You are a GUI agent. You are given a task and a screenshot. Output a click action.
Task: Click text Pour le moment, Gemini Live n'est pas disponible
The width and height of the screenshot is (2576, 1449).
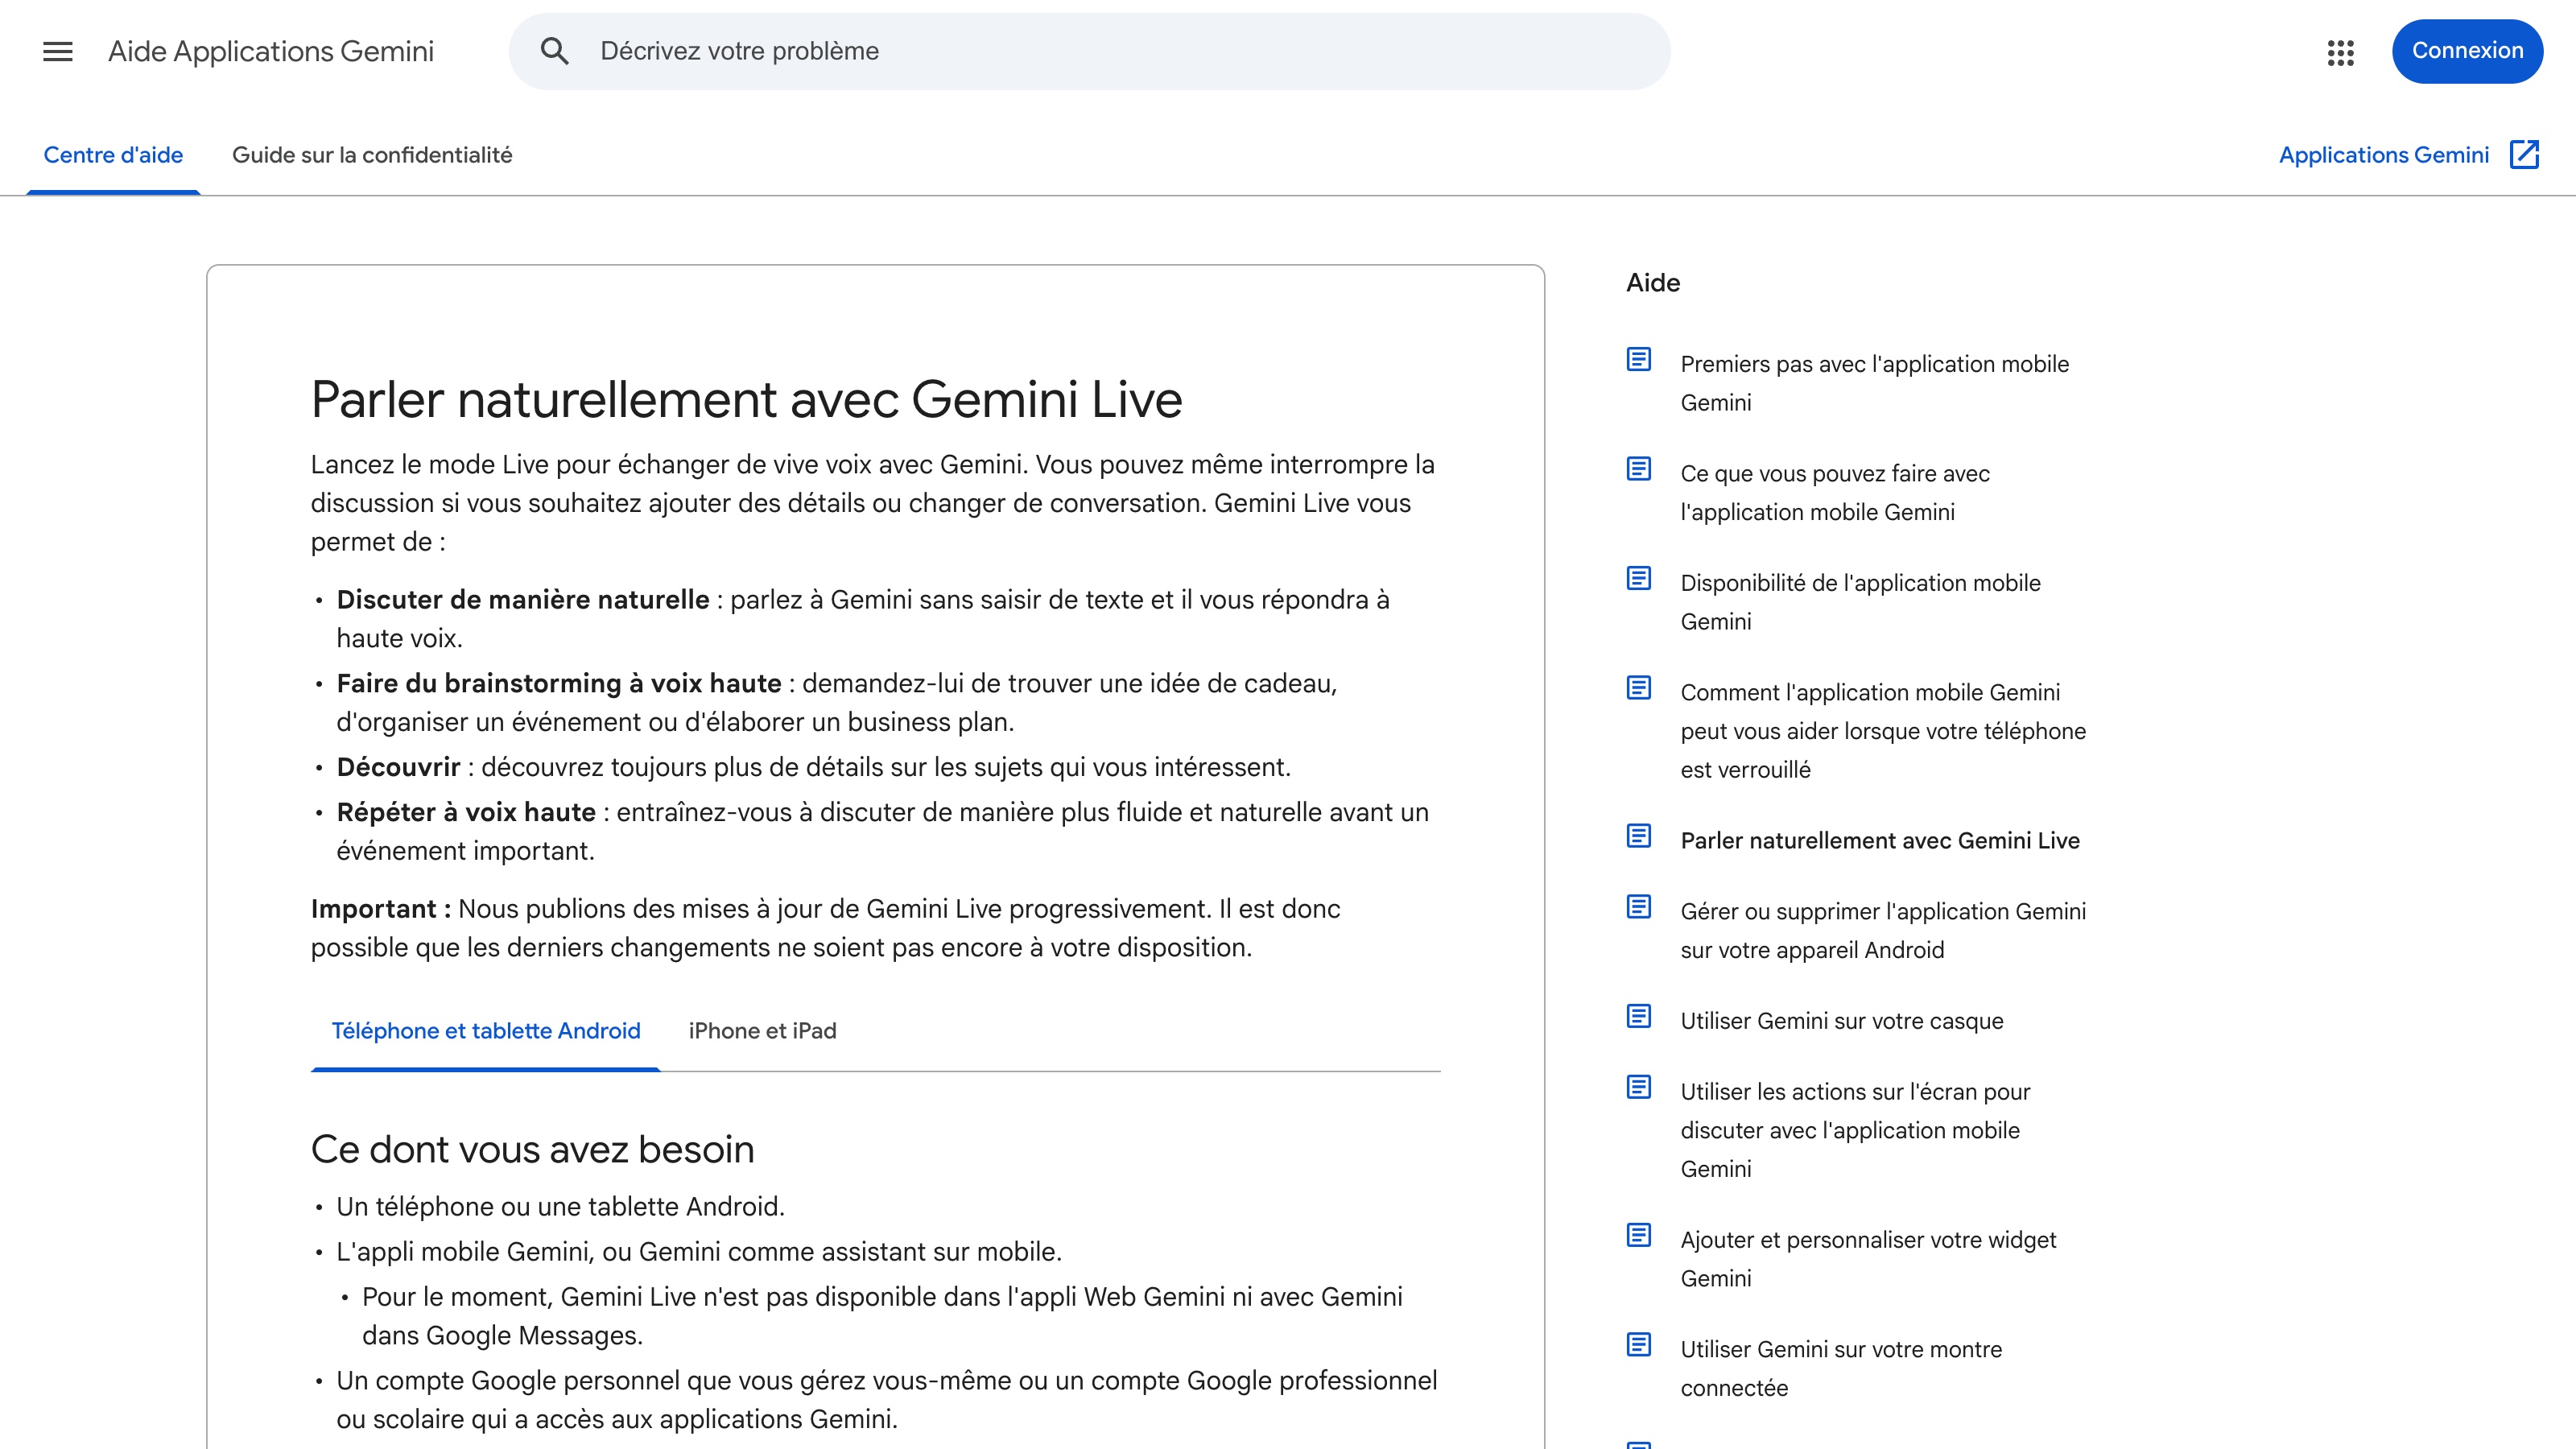click(882, 1316)
